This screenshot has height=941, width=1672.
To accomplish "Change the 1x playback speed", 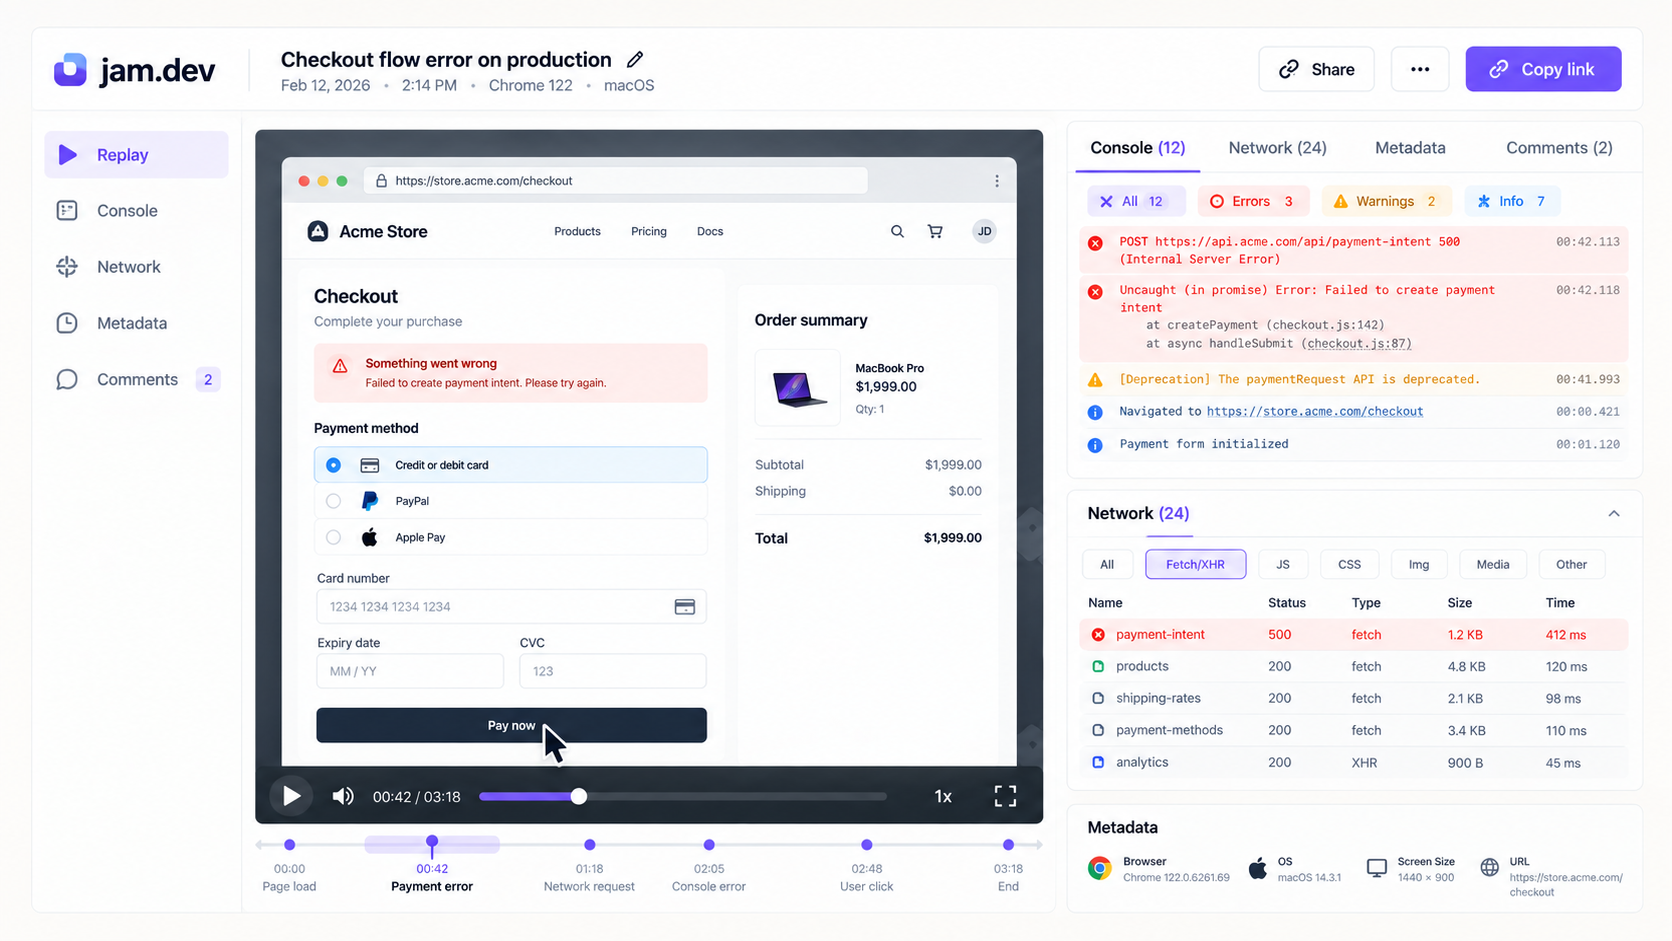I will [943, 796].
